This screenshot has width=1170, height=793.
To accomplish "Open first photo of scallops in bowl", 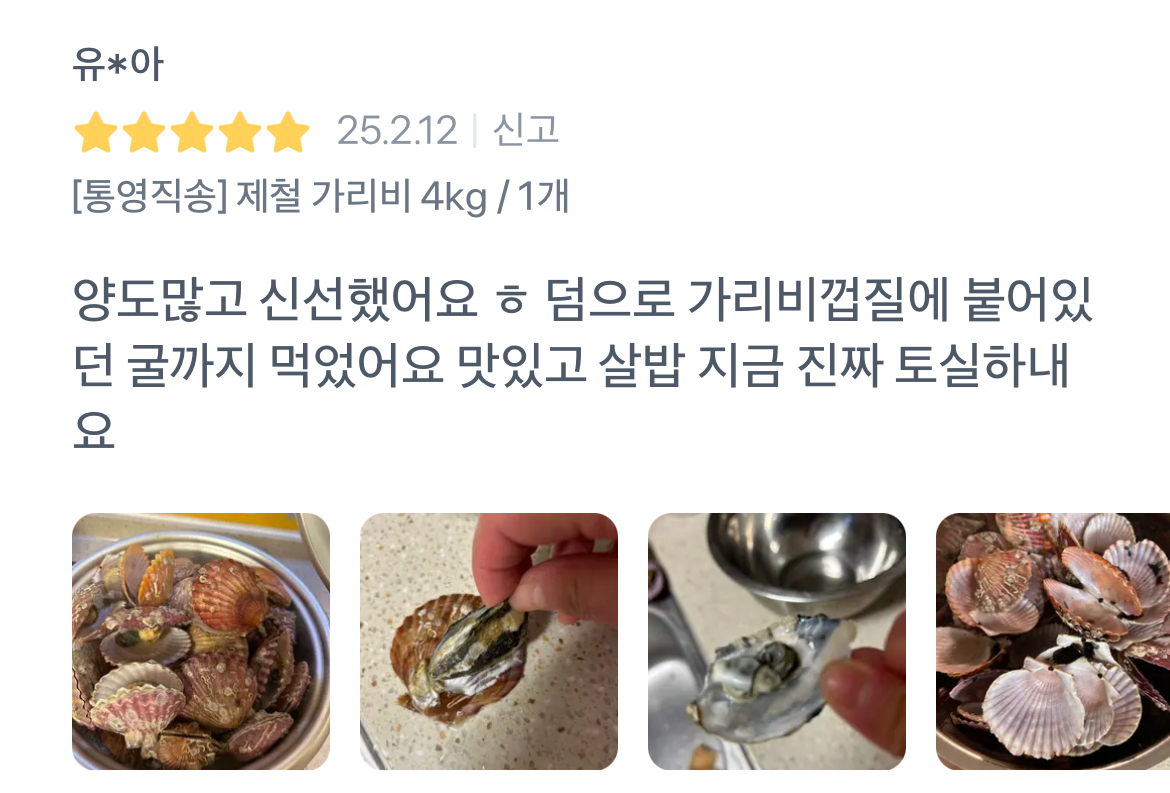I will 201,641.
